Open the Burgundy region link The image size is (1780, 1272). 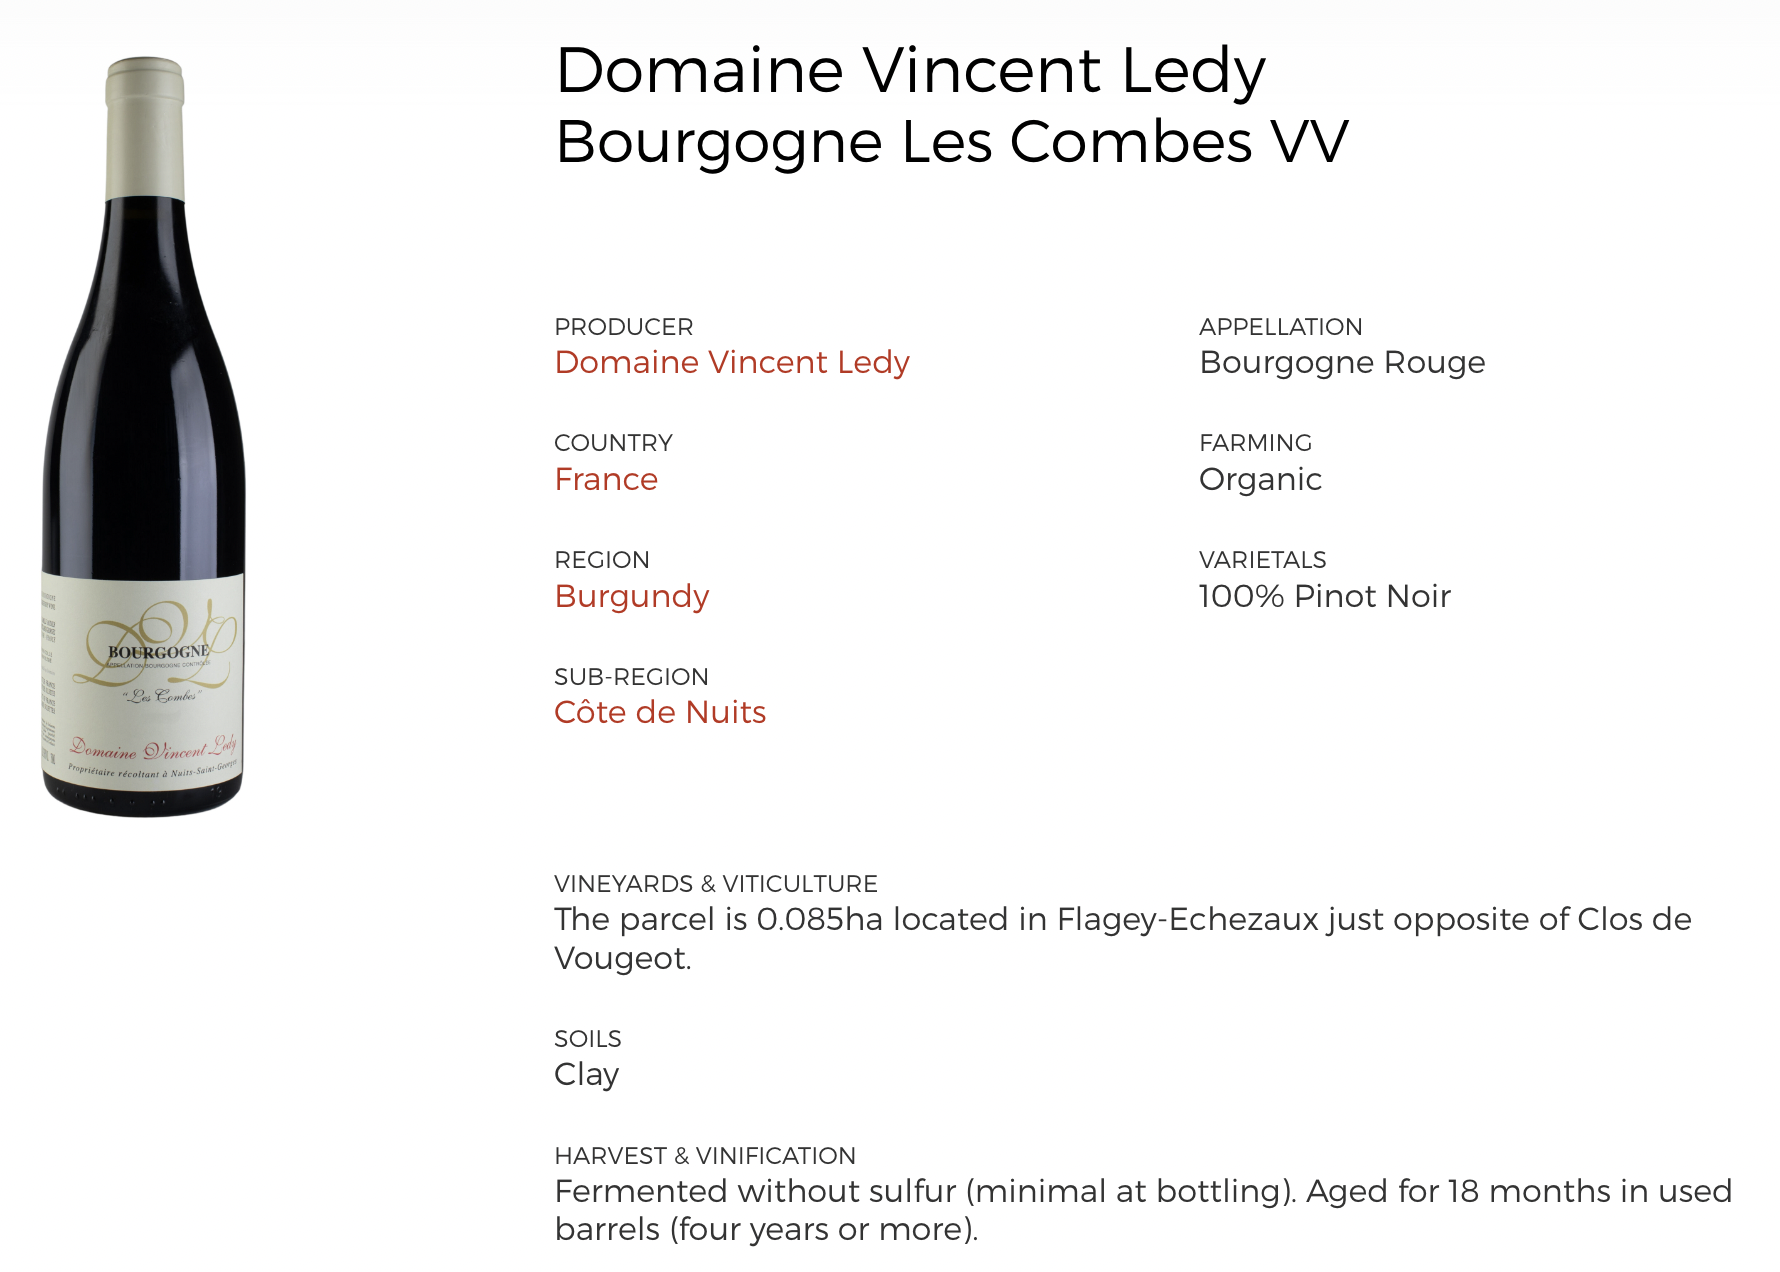(632, 597)
